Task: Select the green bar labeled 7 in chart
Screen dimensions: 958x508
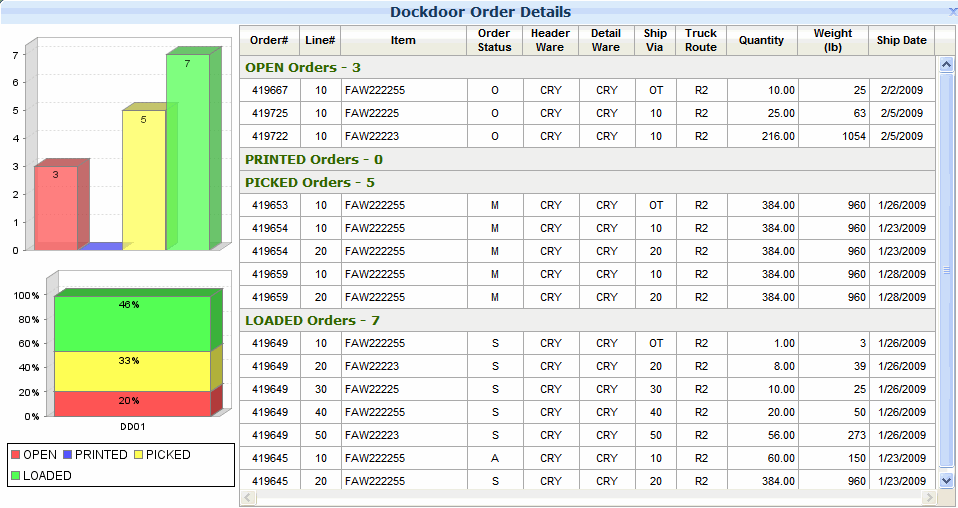Action: click(187, 150)
